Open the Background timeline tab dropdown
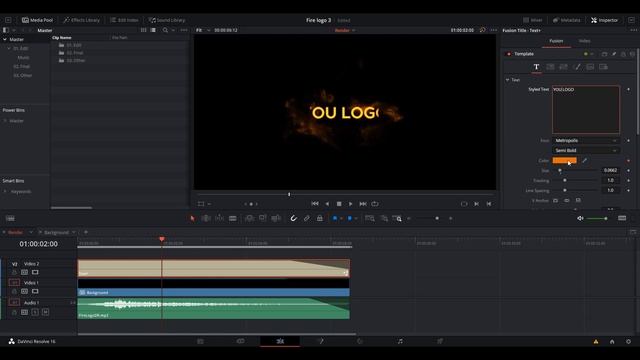640x360 pixels. point(73,232)
